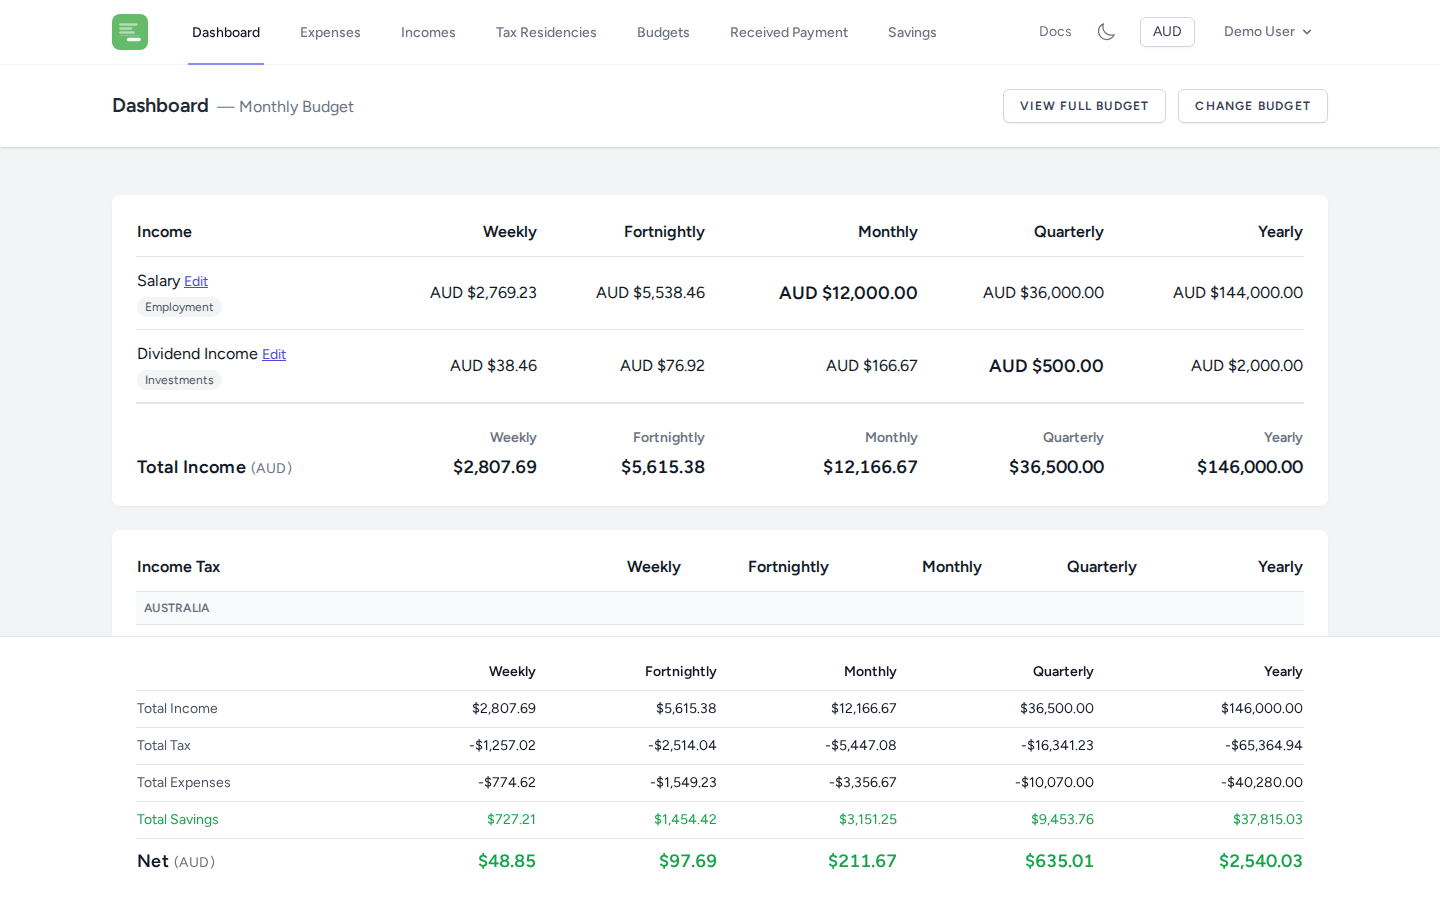Screen dimensions: 1440x900
Task: Toggle dark mode with the moon icon
Action: 1106,32
